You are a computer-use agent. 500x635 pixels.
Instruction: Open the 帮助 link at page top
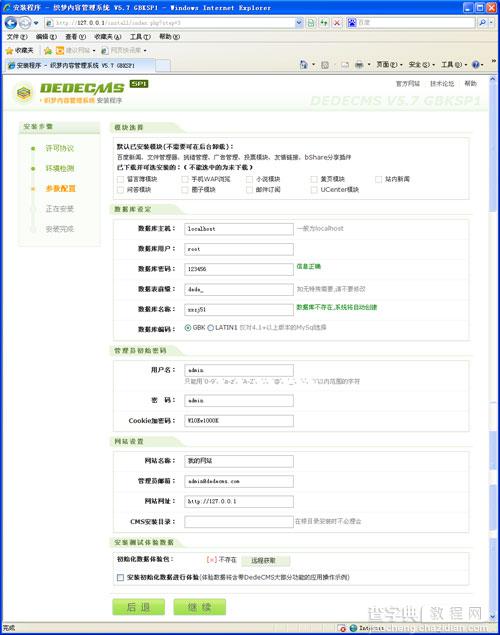pyautogui.click(x=470, y=83)
